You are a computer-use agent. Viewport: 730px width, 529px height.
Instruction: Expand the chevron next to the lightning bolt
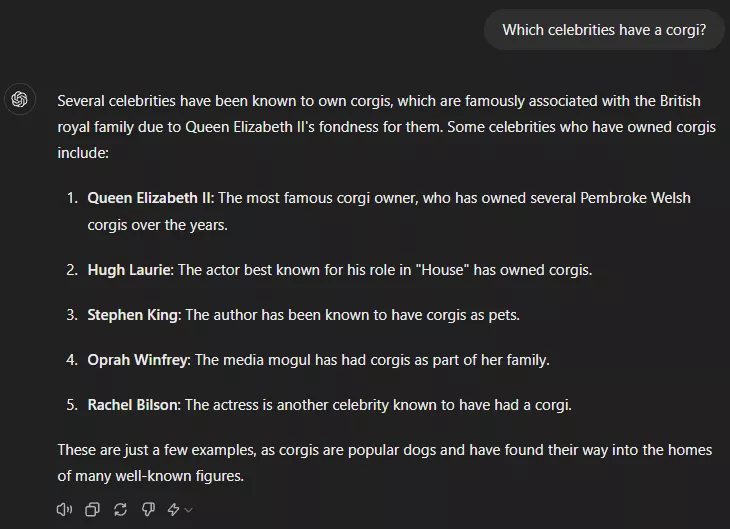tap(189, 510)
